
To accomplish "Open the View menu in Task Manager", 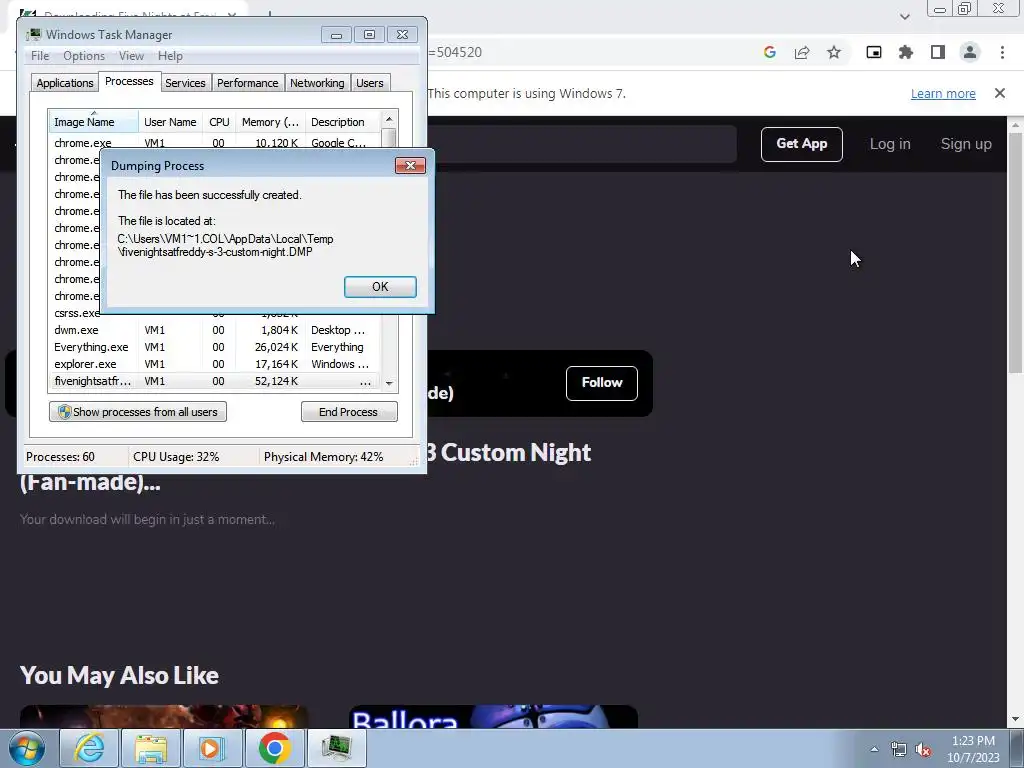I will tap(131, 56).
